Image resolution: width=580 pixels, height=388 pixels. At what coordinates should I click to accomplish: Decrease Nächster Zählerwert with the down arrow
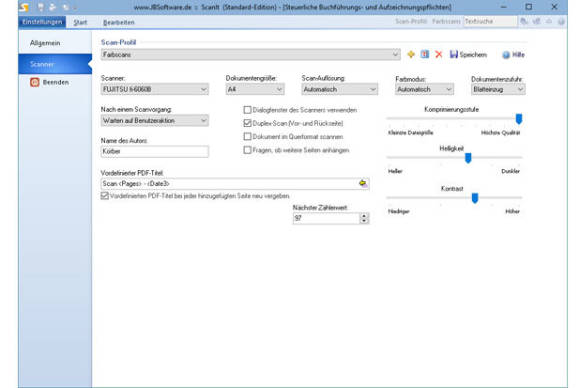tap(364, 221)
